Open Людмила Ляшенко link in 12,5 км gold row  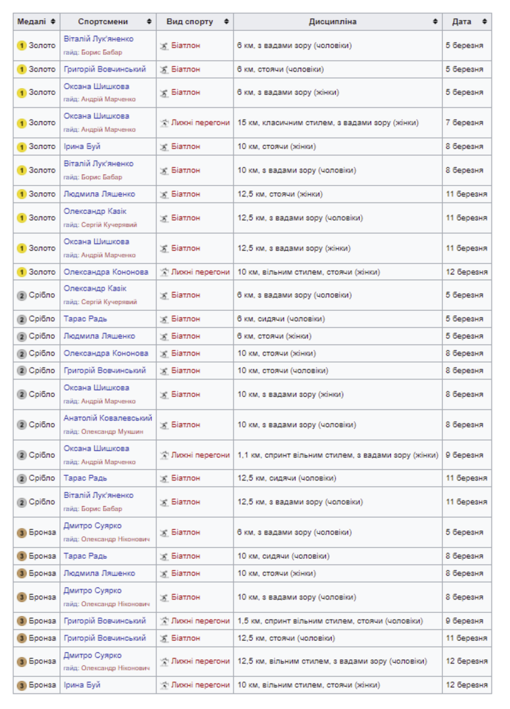[99, 194]
